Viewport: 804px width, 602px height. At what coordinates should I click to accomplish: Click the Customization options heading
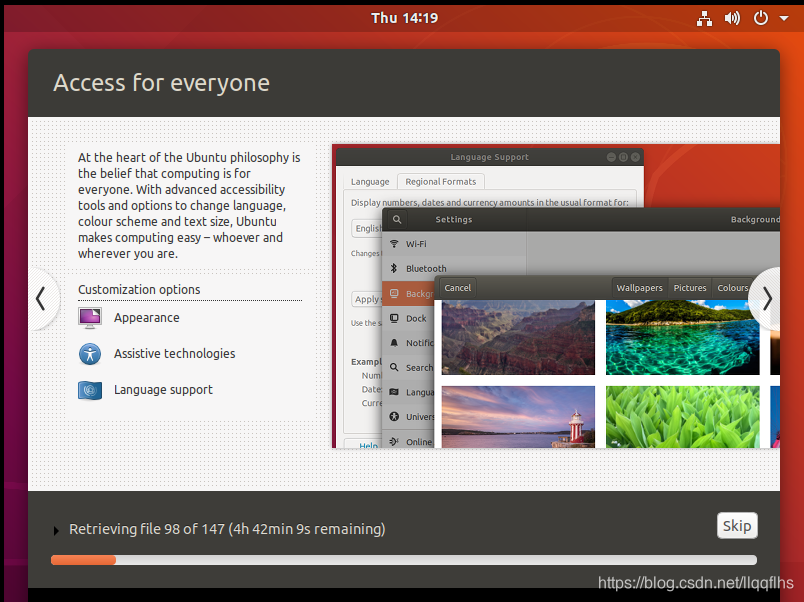point(139,290)
